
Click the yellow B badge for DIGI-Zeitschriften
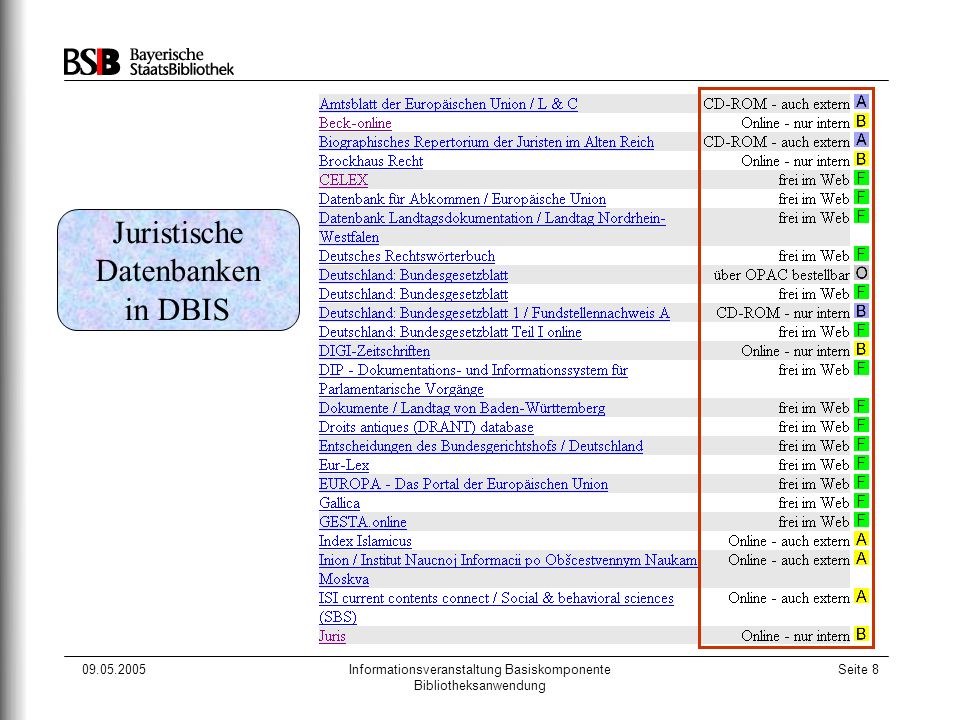click(861, 348)
